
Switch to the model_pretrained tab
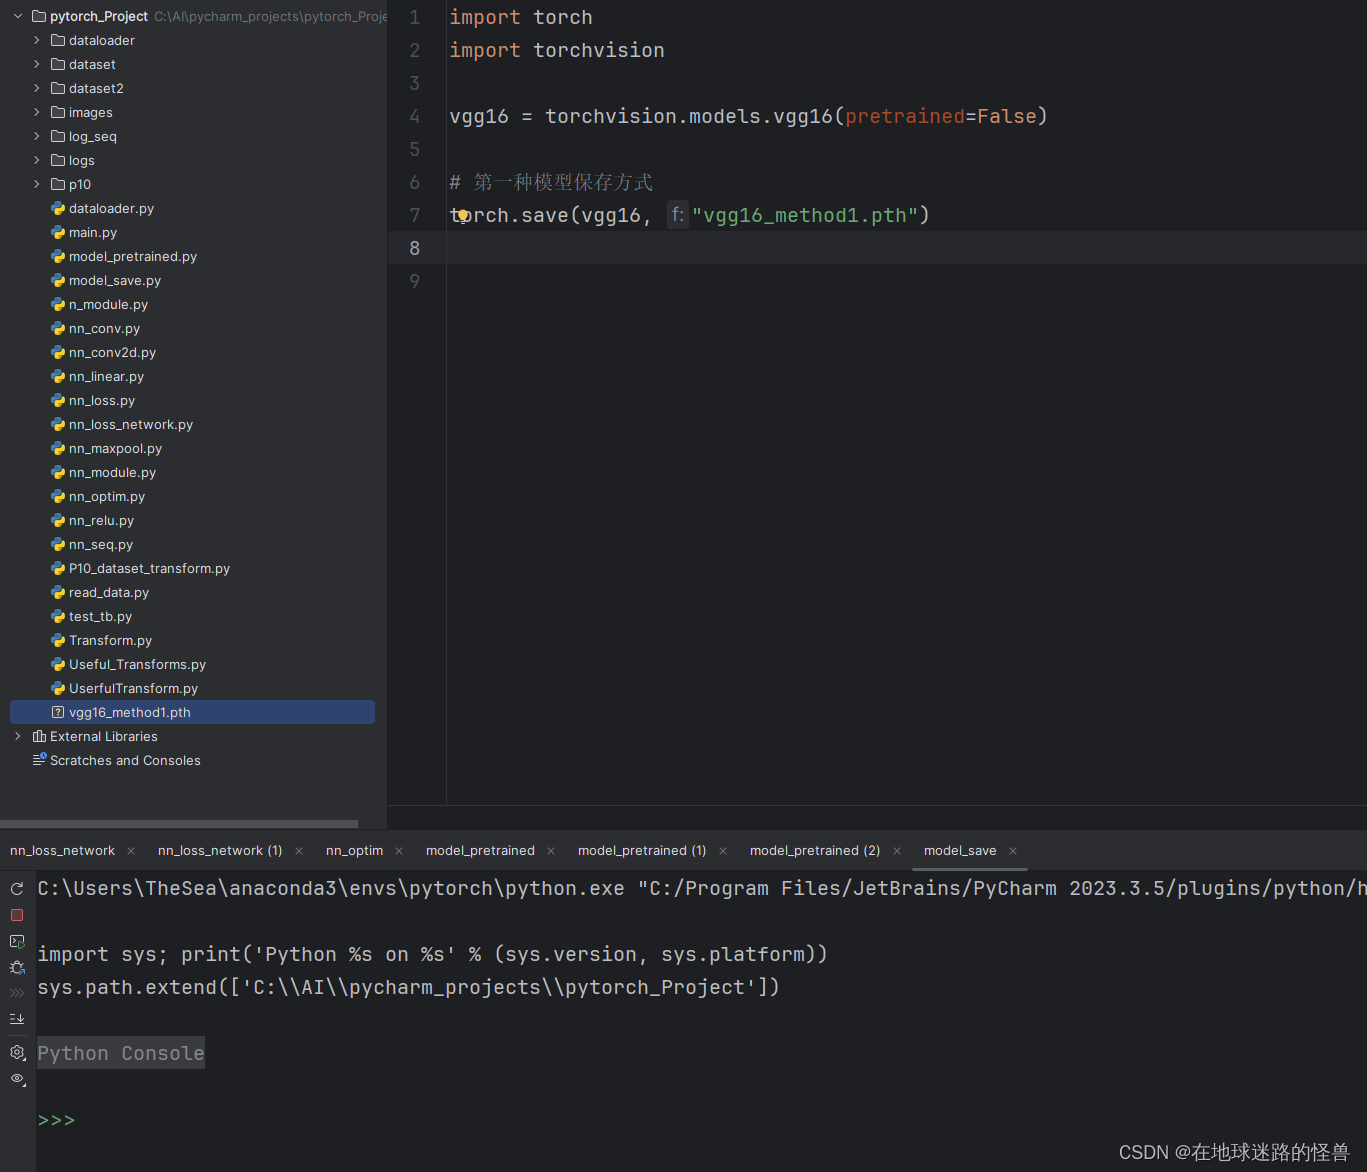(480, 851)
